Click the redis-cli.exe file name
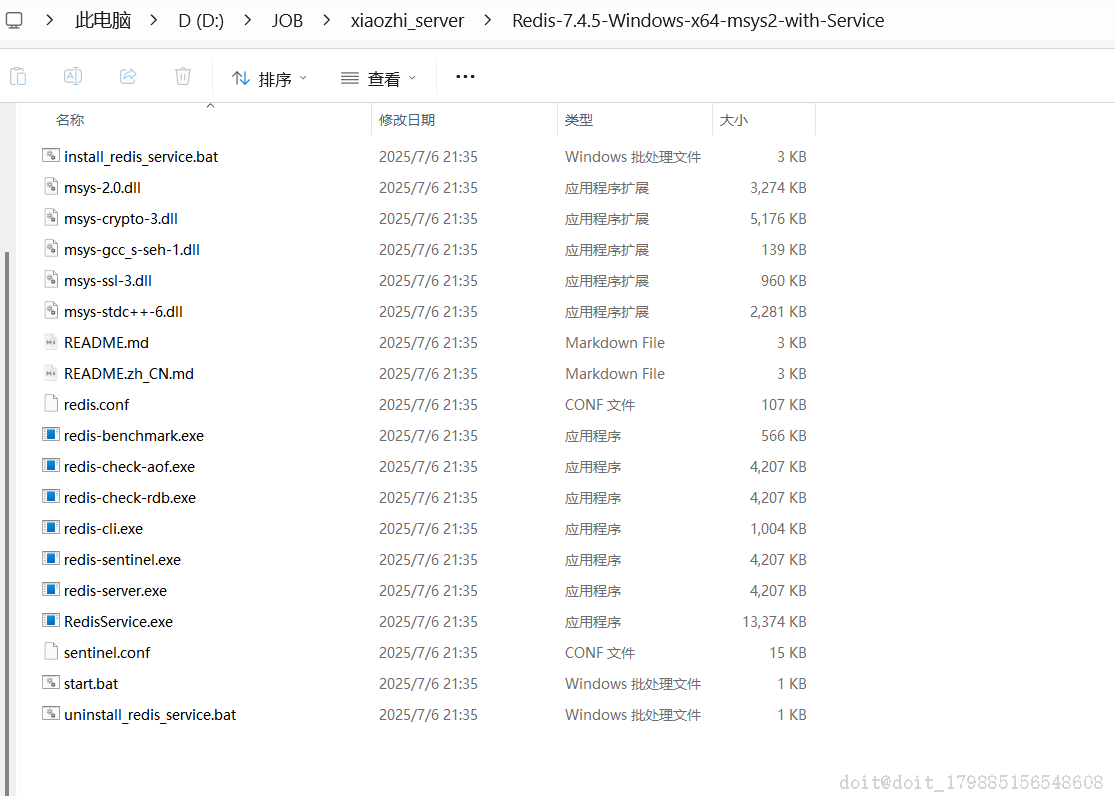The image size is (1115, 796). click(103, 529)
